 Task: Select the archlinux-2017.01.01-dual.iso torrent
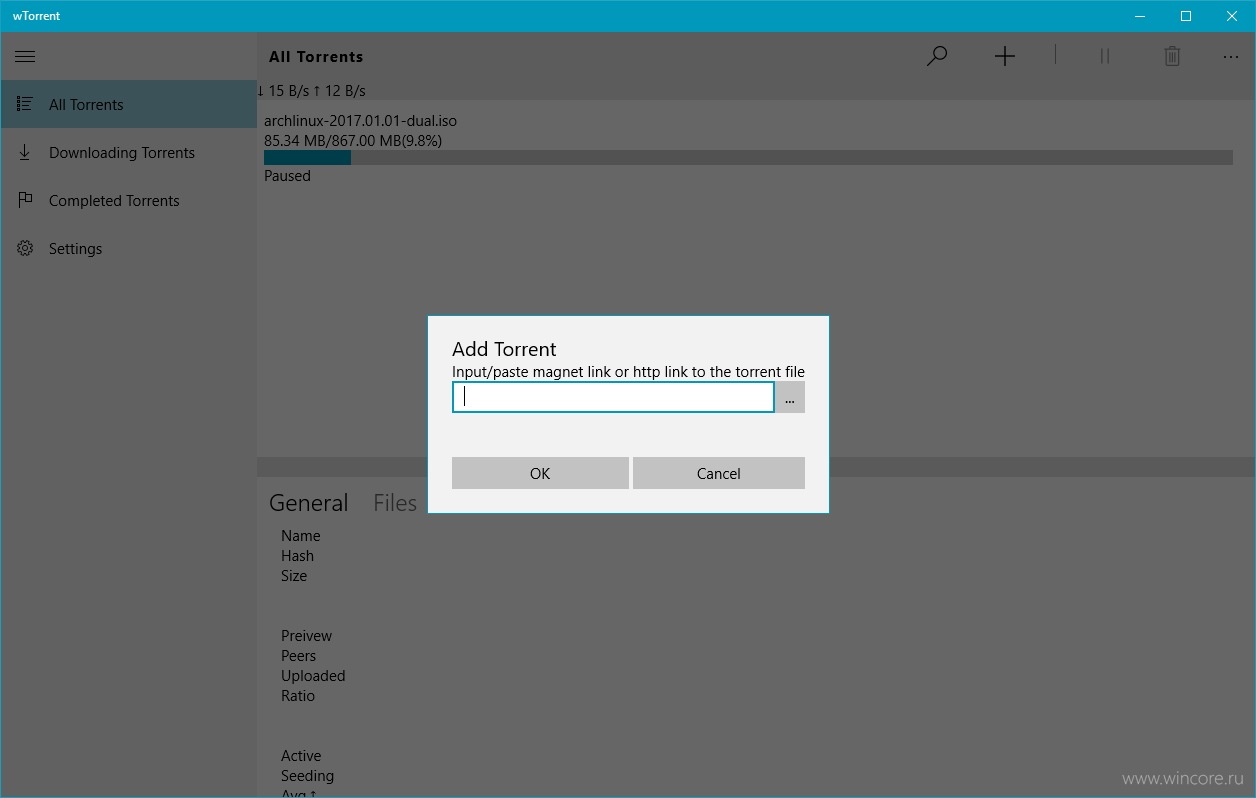coord(360,121)
